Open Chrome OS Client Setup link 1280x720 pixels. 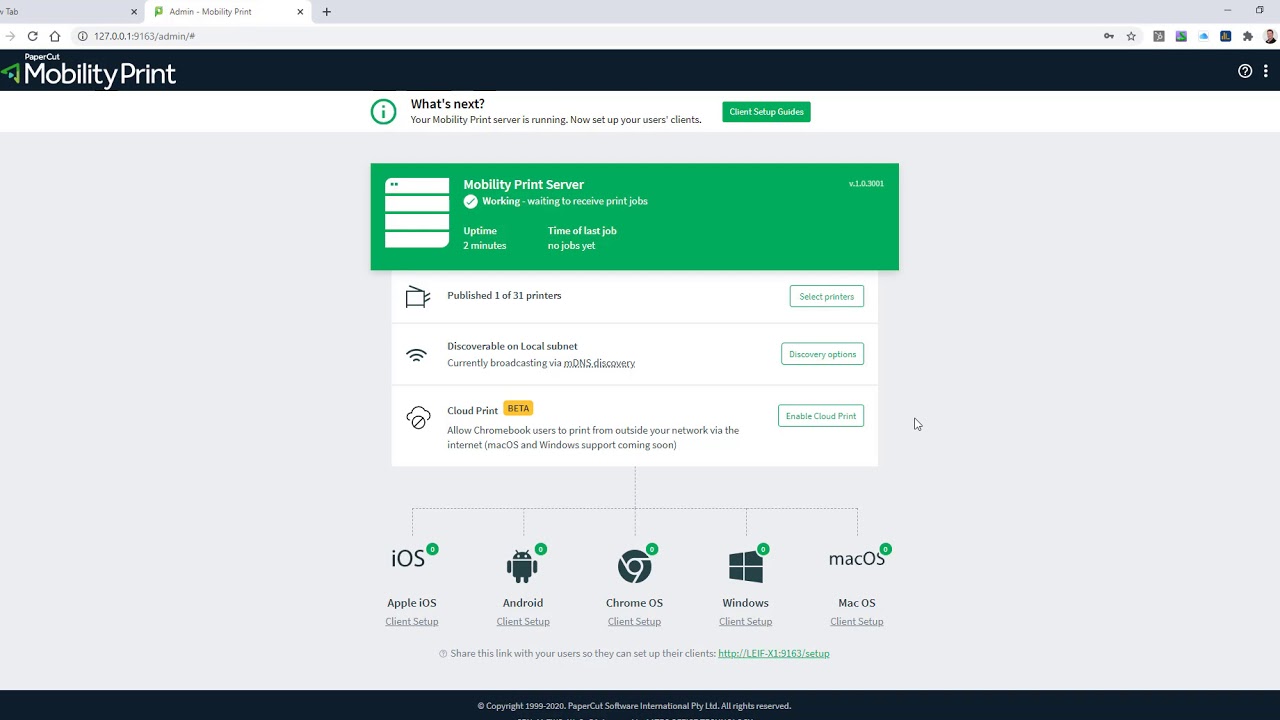coord(634,622)
